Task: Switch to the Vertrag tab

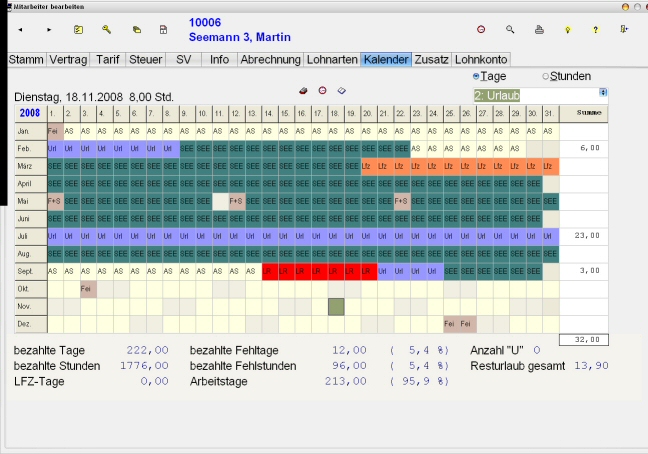Action: point(68,59)
